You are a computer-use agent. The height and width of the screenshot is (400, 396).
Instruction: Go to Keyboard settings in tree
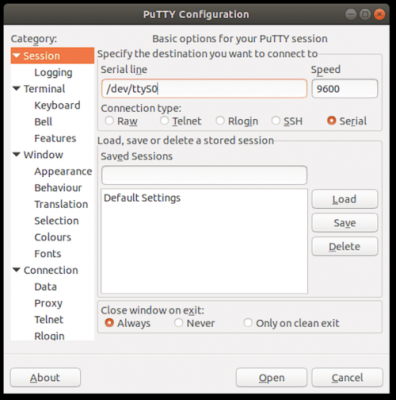pyautogui.click(x=57, y=105)
